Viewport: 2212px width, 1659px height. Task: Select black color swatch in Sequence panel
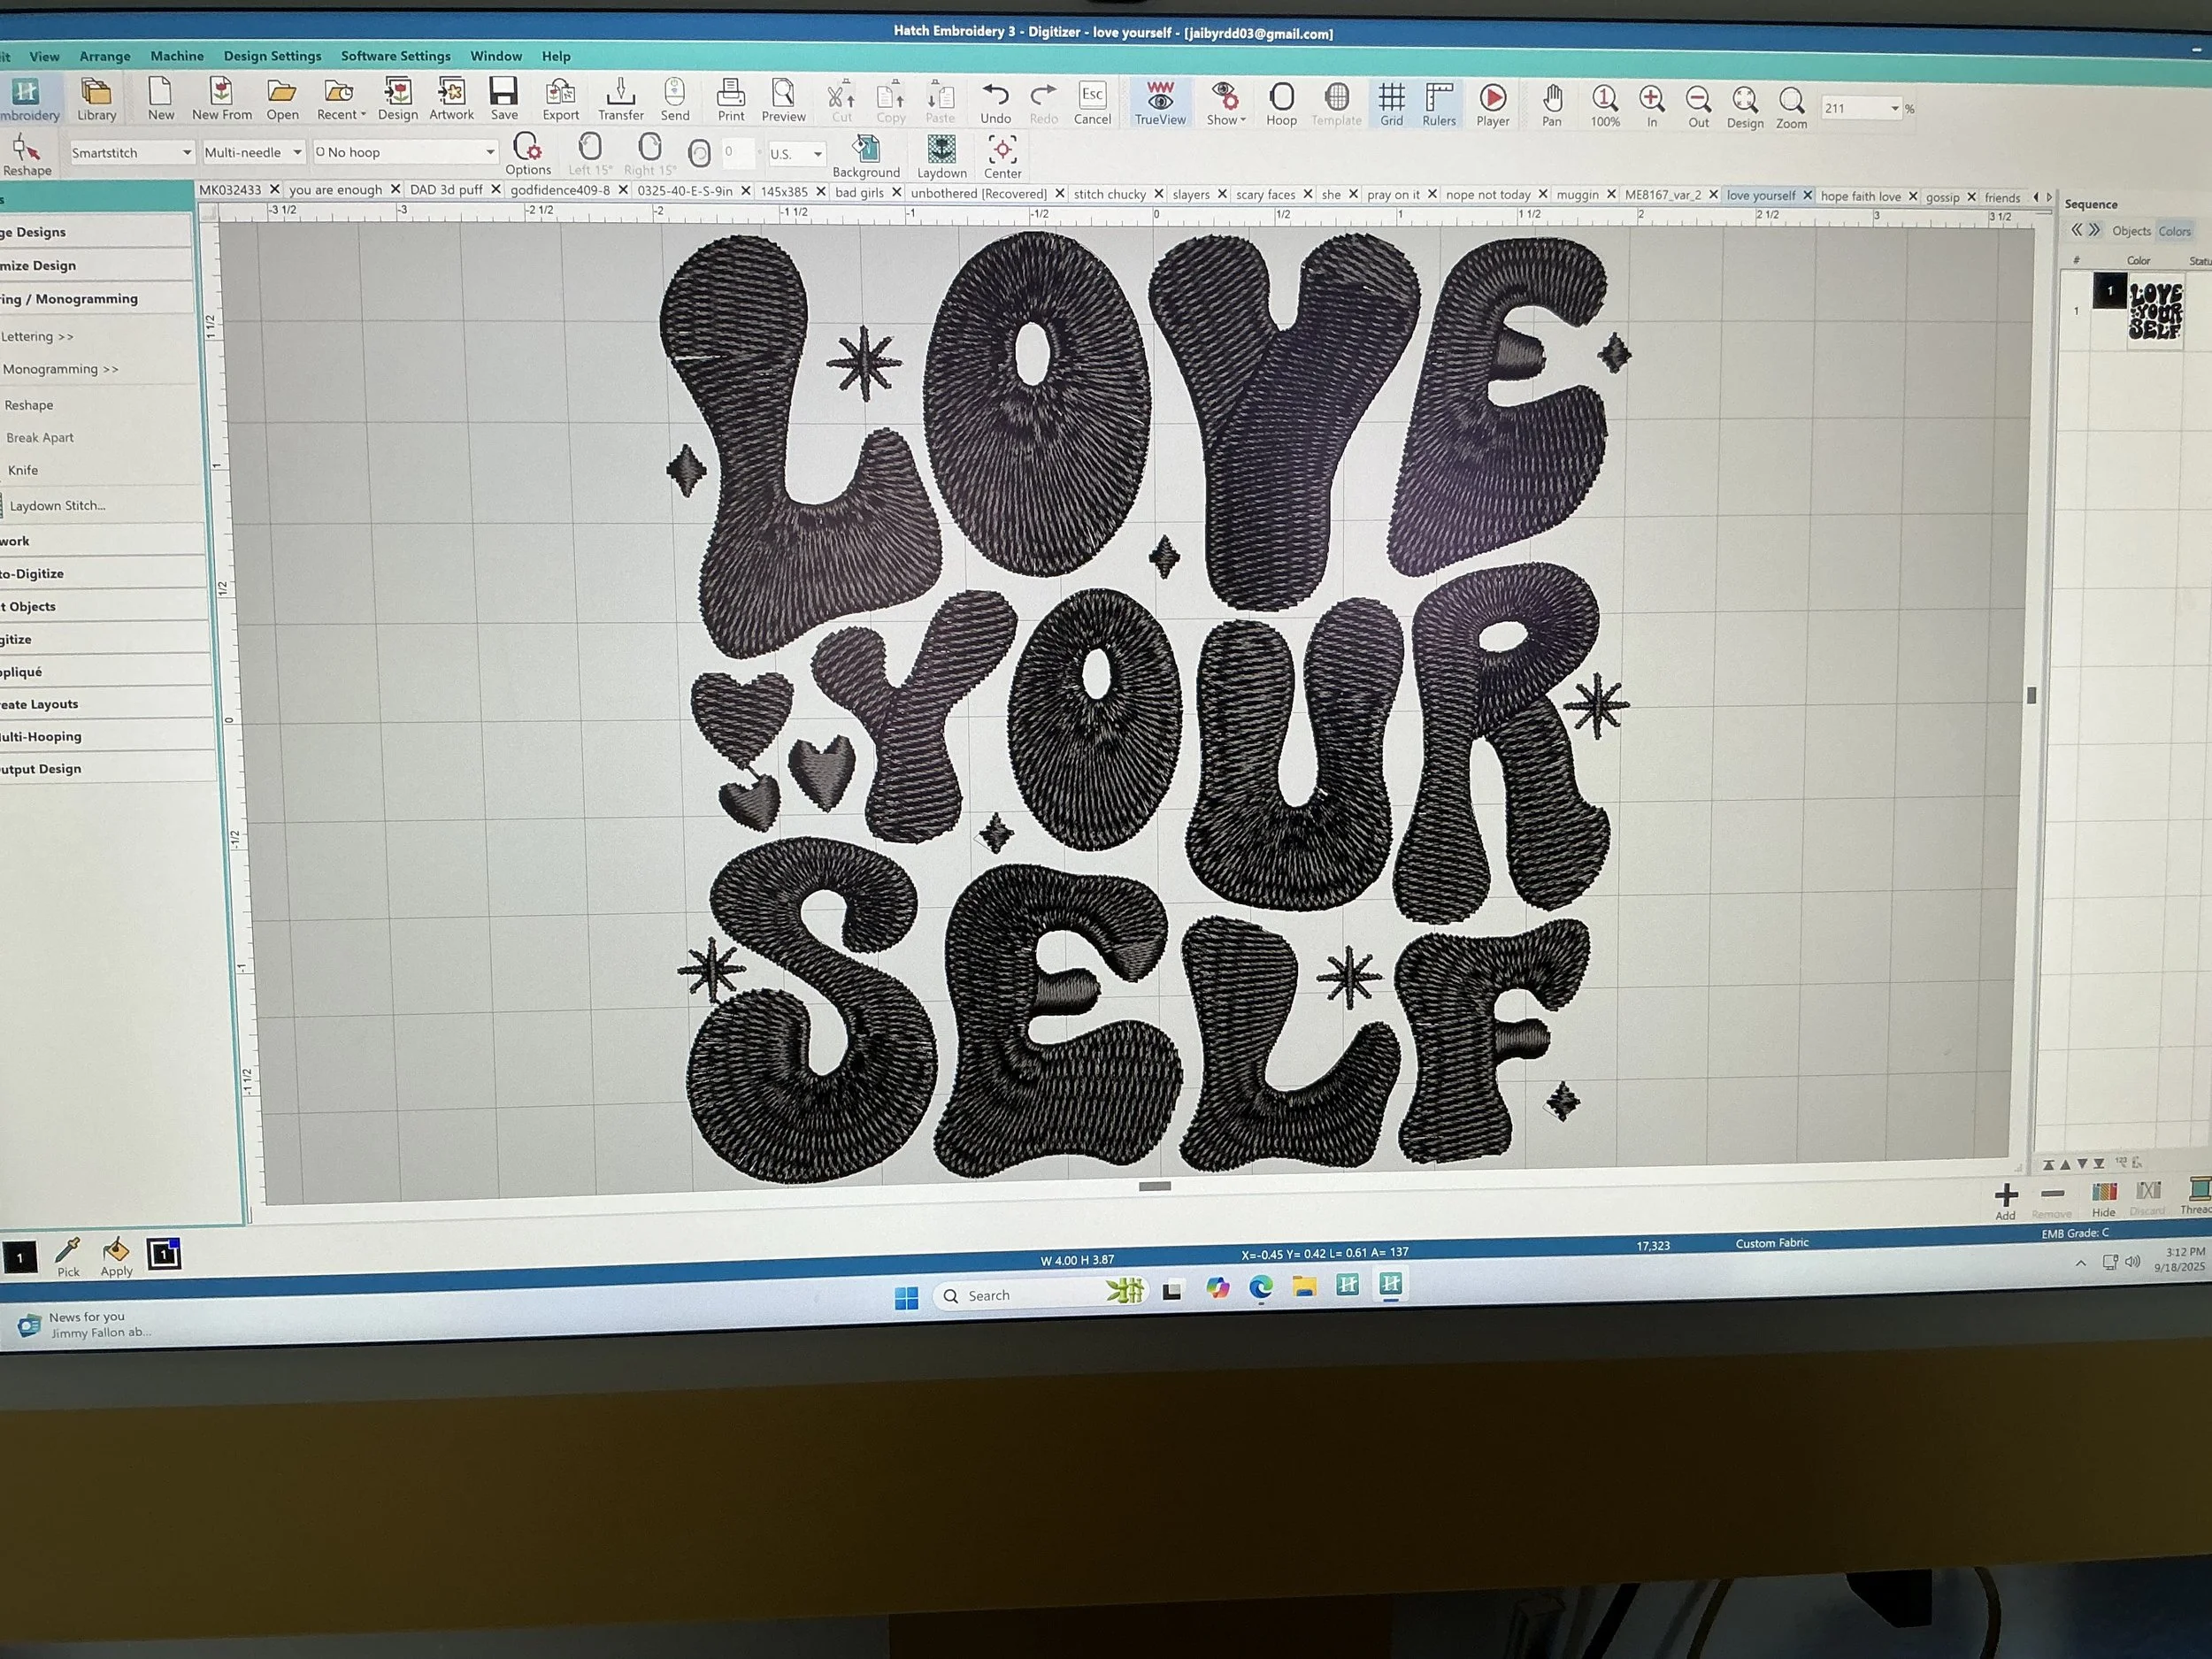coord(2110,291)
